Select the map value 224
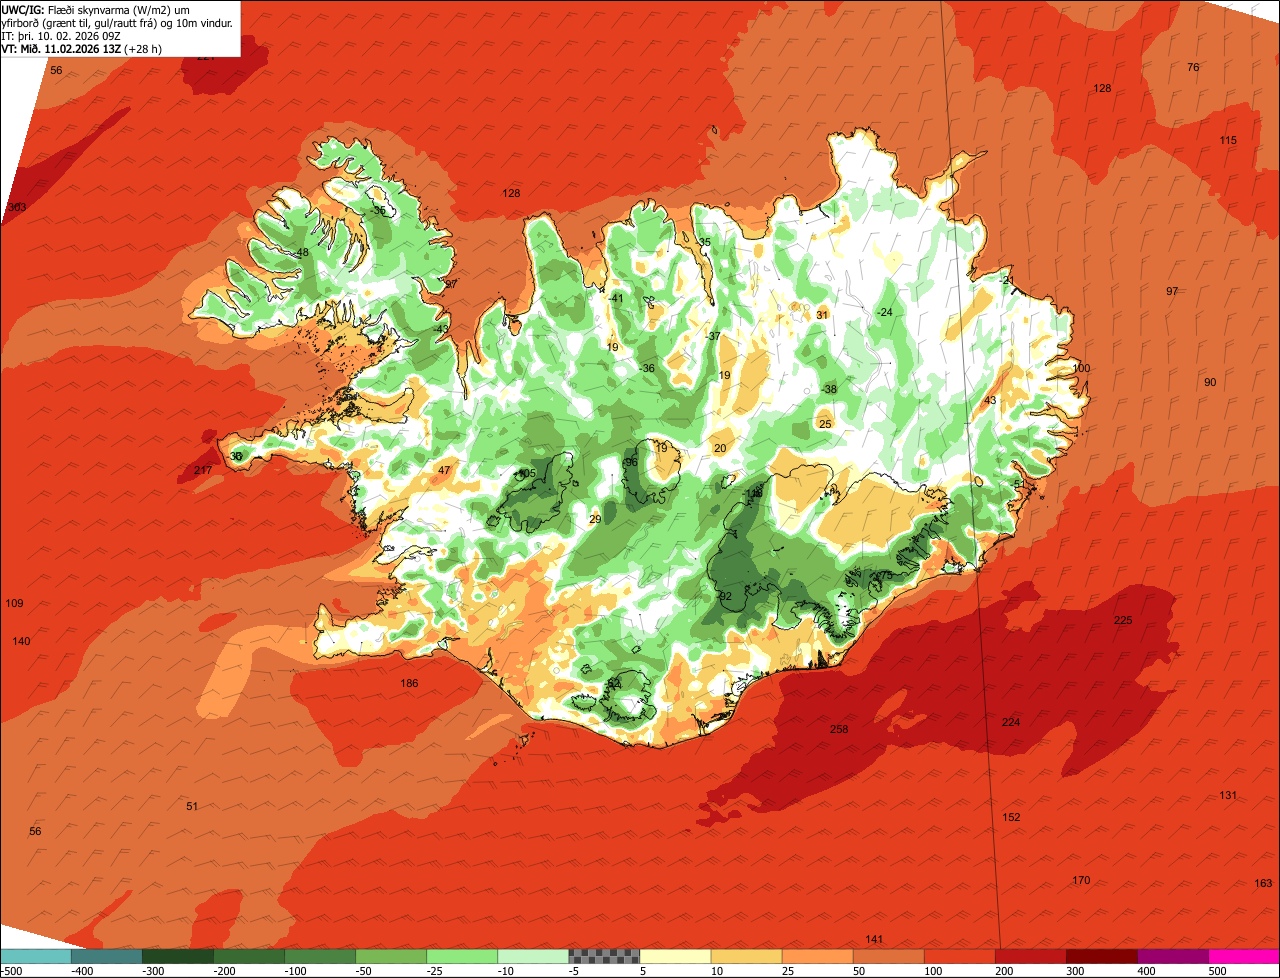Screen dimensions: 1280x978 [1011, 722]
